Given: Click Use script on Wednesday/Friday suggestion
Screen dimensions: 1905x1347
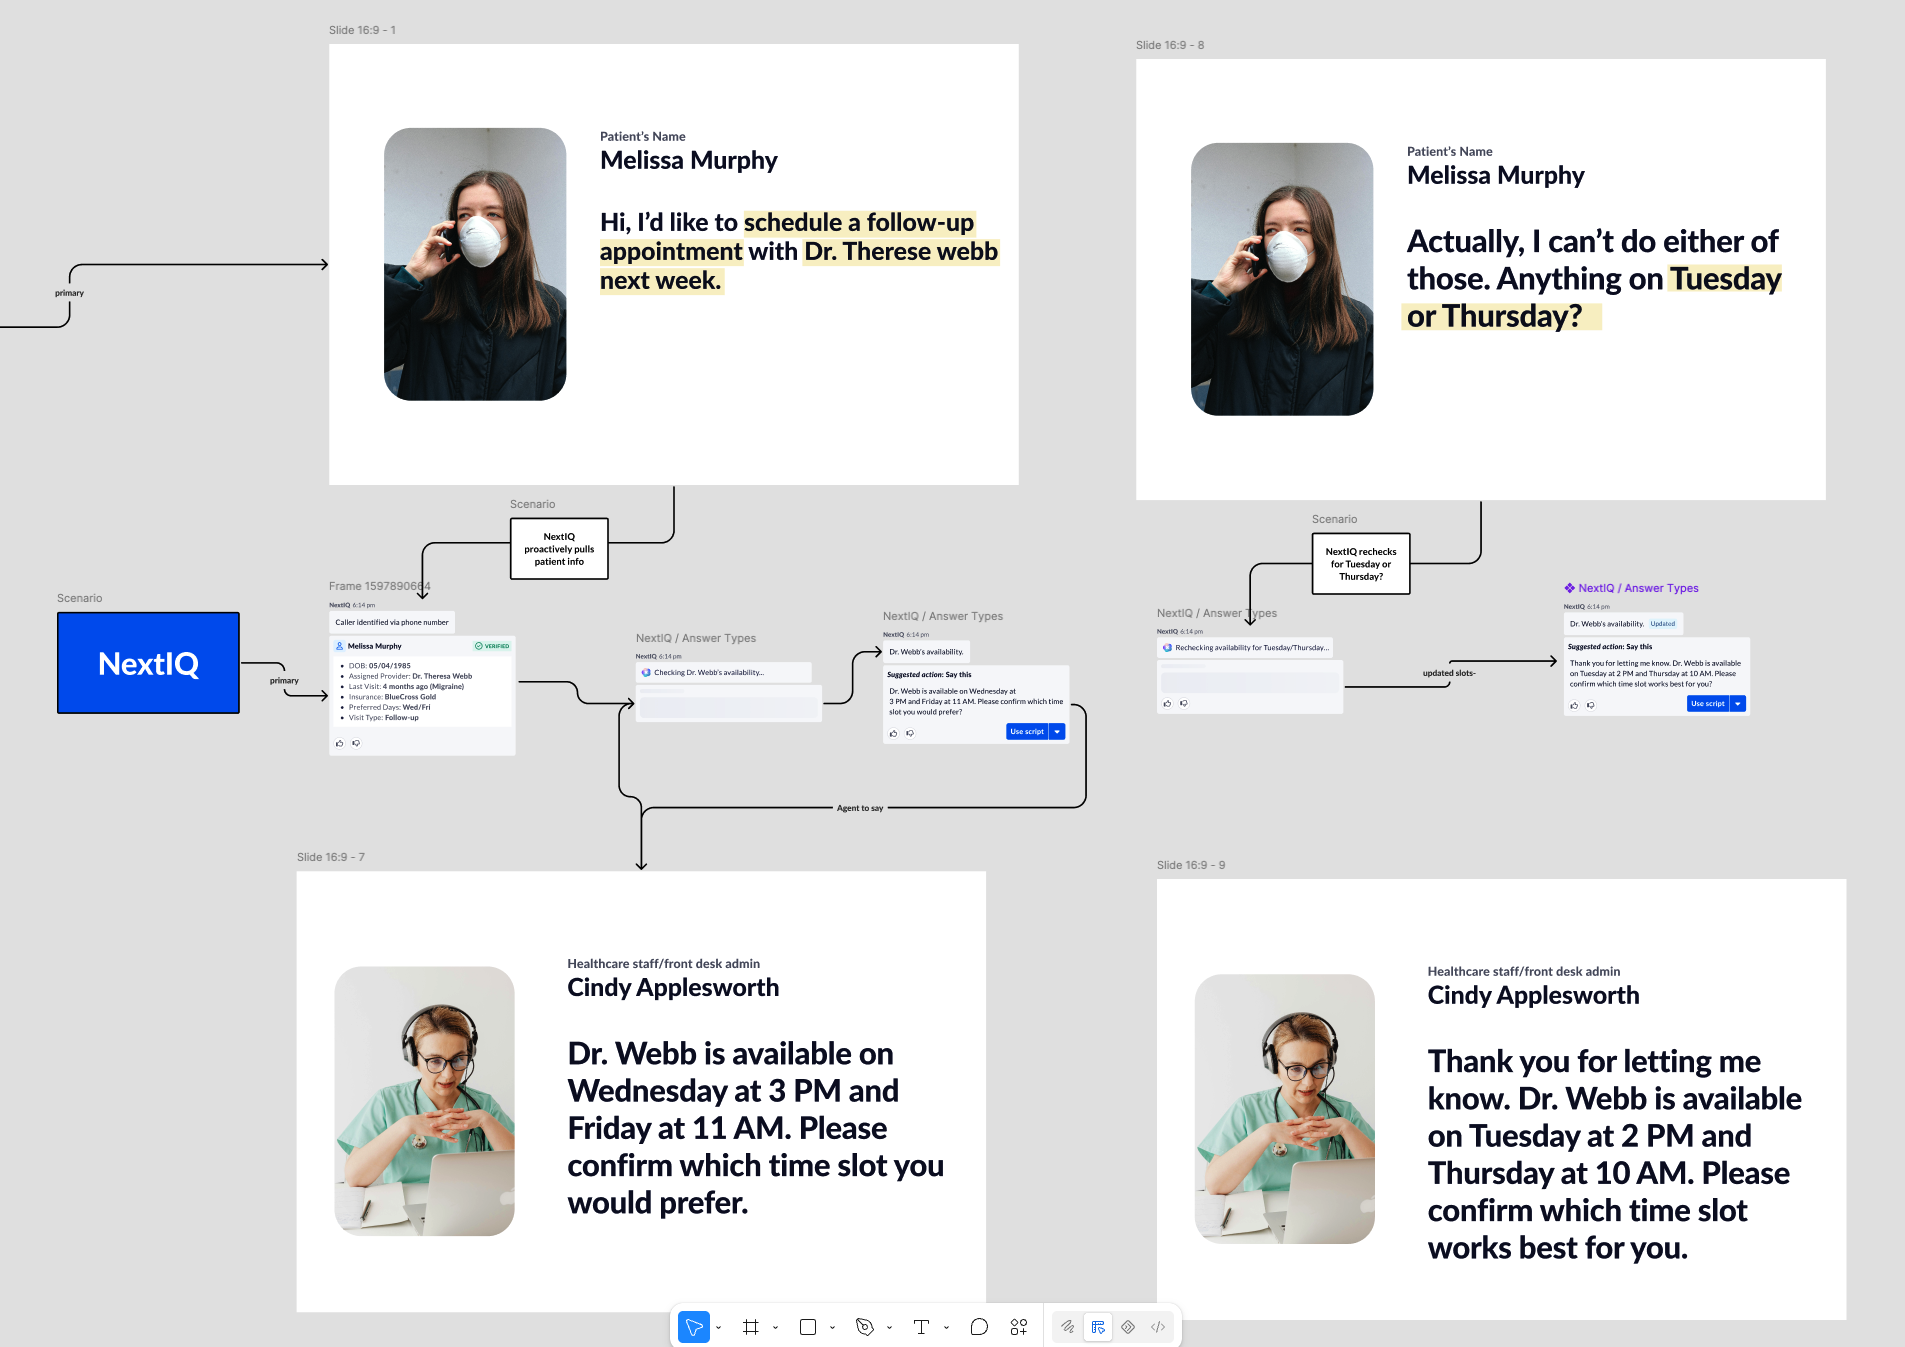Looking at the screenshot, I should 1026,732.
